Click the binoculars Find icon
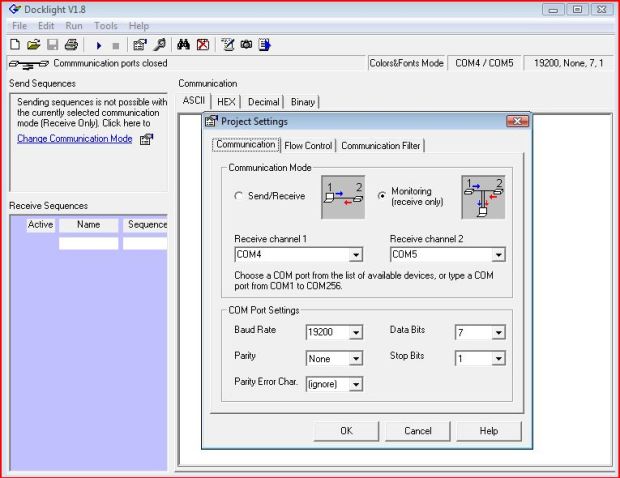This screenshot has height=478, width=620. click(183, 45)
